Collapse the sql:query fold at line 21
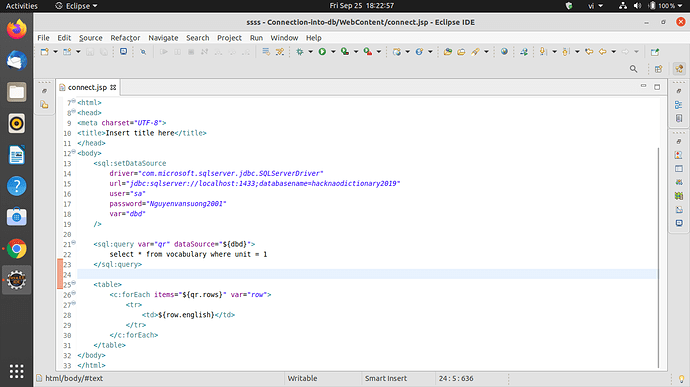This screenshot has width=690, height=387. pyautogui.click(x=74, y=243)
